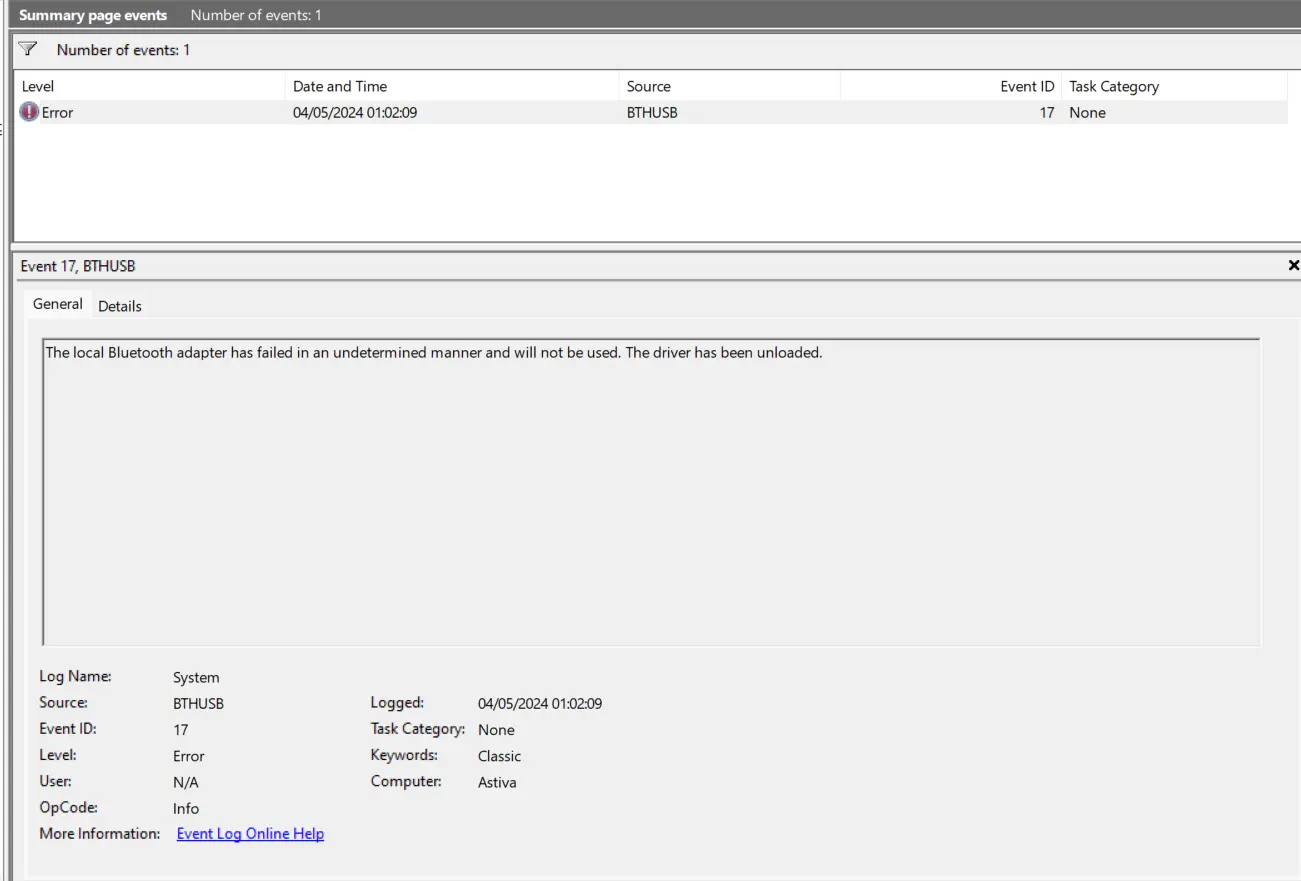Click the Source value BTHUSB in details

[x=198, y=703]
